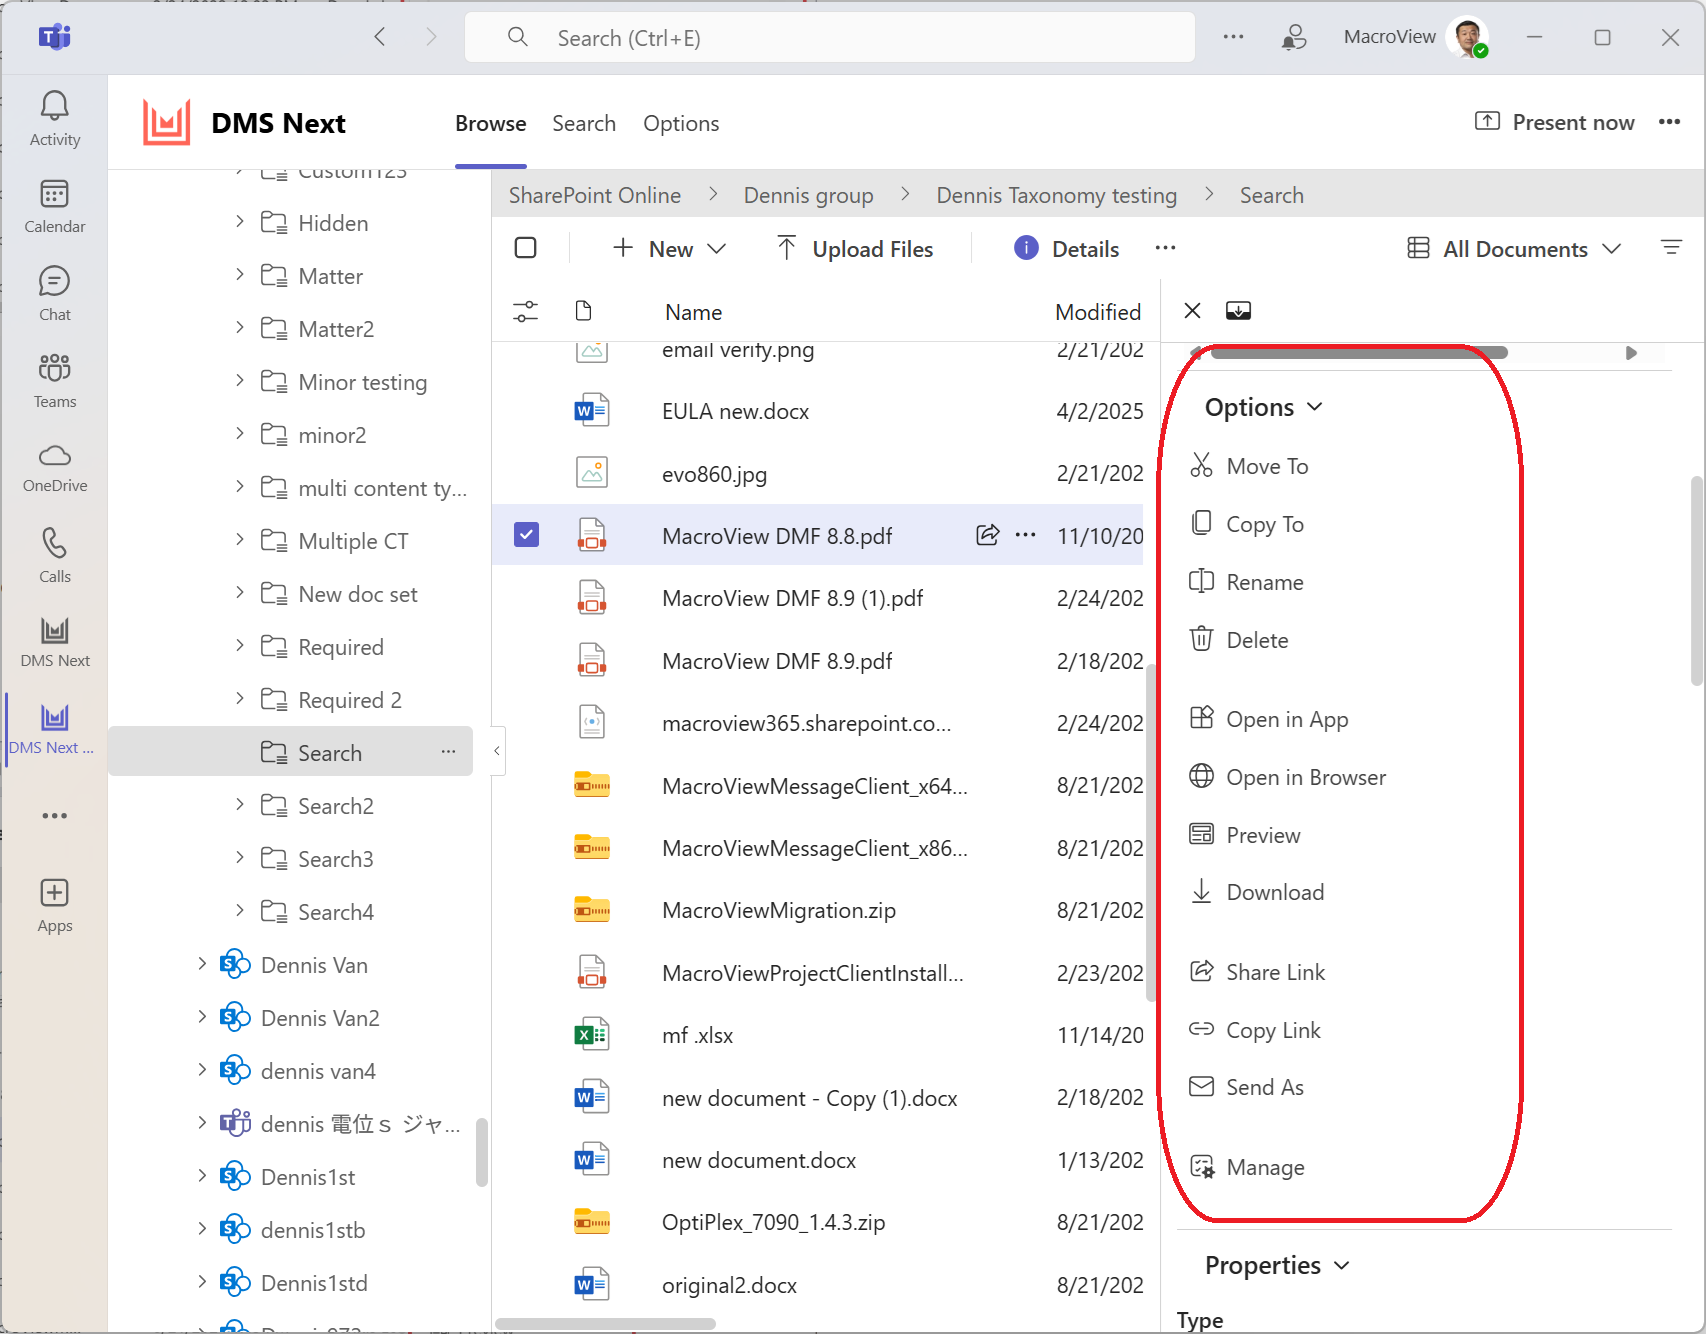
Task: Expand the Hidden folder in tree
Action: pos(239,221)
